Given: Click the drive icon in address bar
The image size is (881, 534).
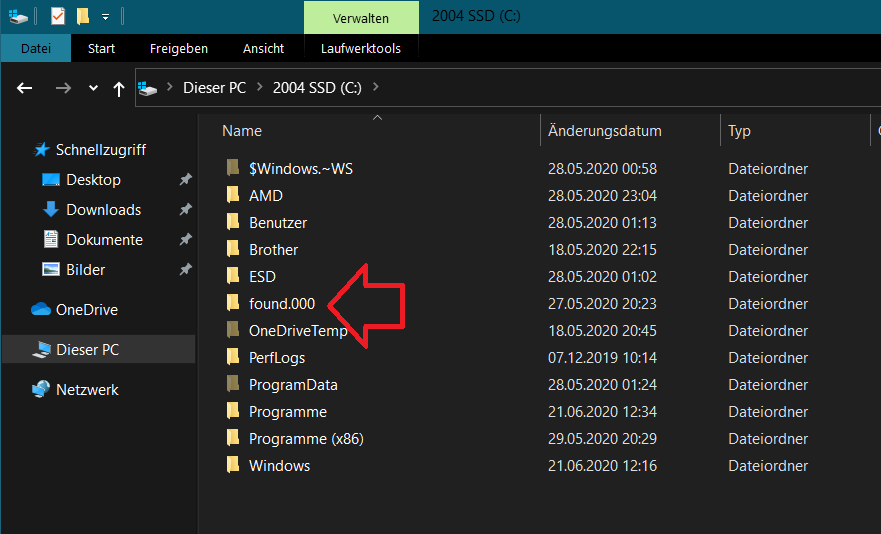Looking at the screenshot, I should click(148, 88).
